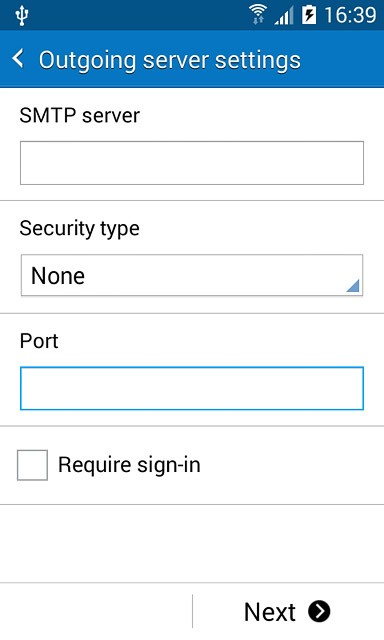This screenshot has height=640, width=384.
Task: Tap the Security type label
Action: (x=80, y=228)
